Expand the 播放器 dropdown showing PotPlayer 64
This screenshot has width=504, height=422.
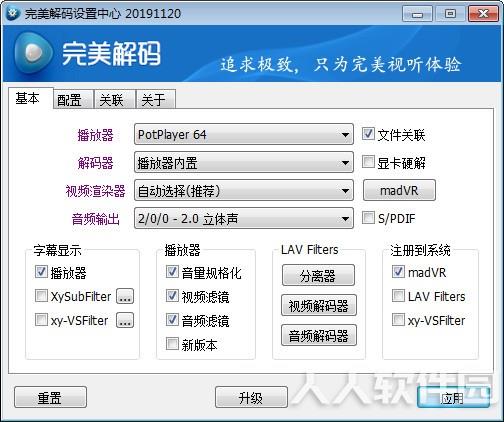click(x=244, y=134)
